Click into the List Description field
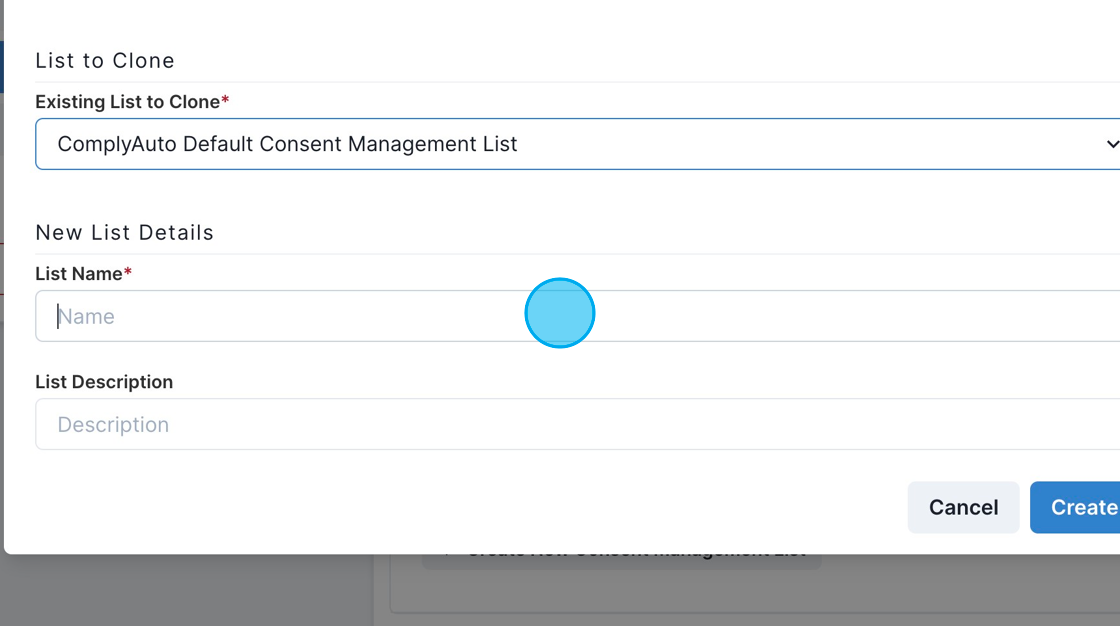 (x=578, y=424)
